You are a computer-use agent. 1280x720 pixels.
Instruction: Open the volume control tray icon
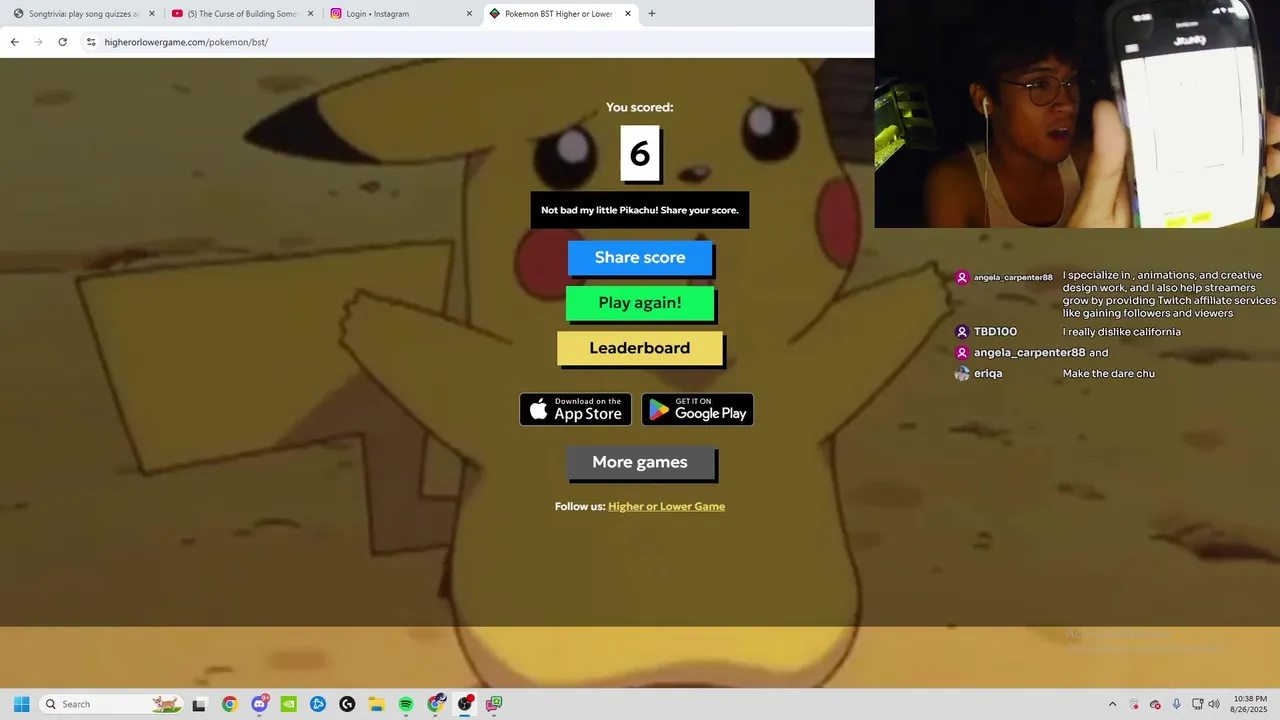coord(1214,704)
